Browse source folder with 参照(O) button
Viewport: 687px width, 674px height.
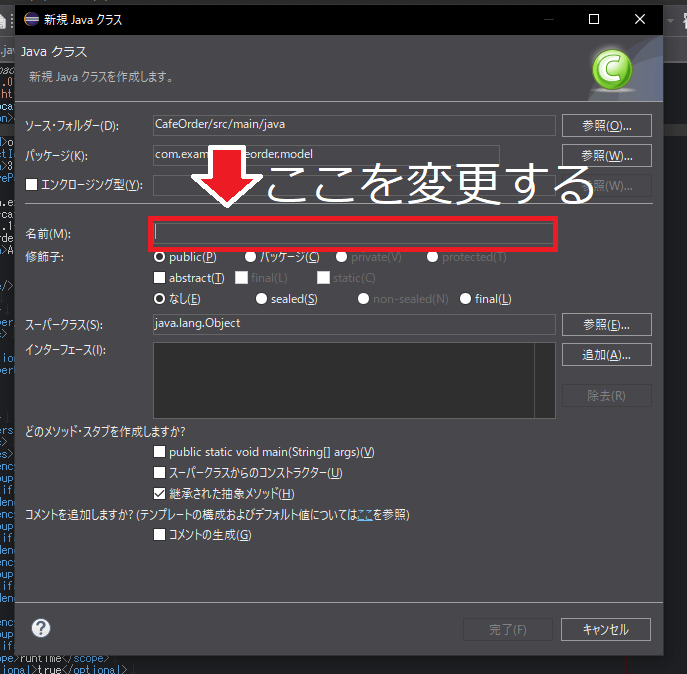tap(606, 126)
